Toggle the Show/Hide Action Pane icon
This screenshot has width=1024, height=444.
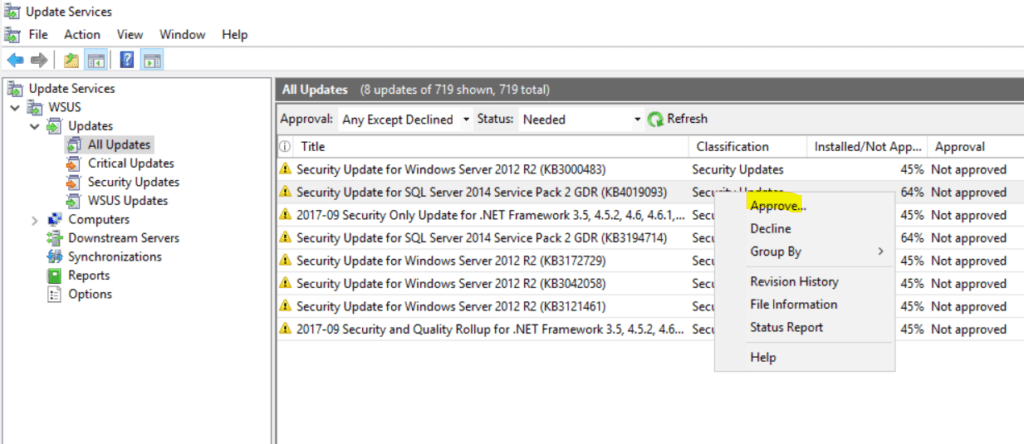(x=152, y=60)
